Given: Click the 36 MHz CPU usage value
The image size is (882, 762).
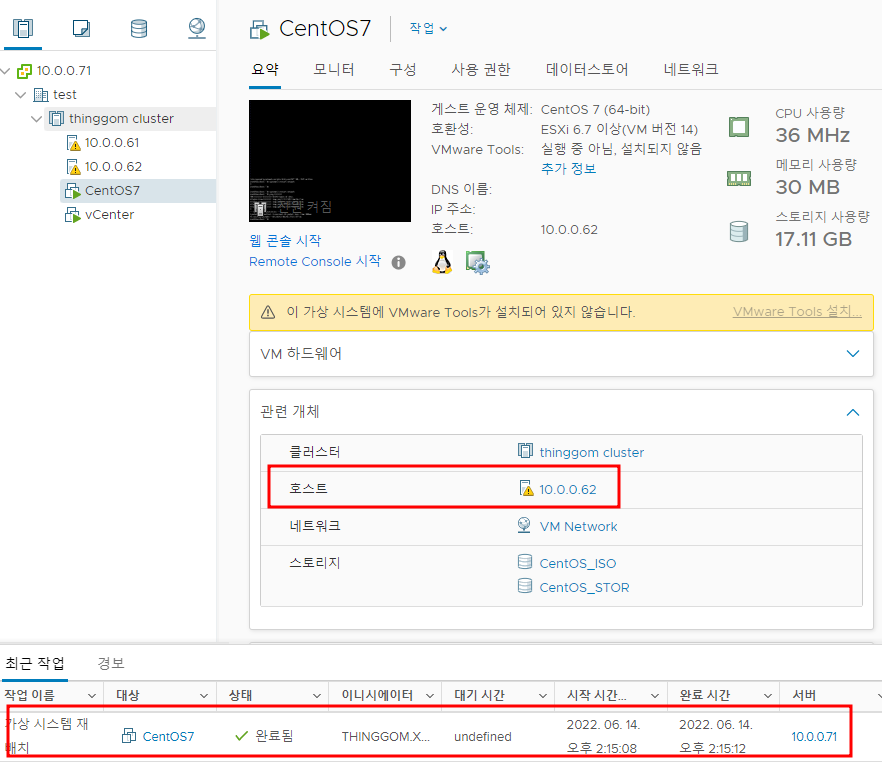Looking at the screenshot, I should coord(813,136).
